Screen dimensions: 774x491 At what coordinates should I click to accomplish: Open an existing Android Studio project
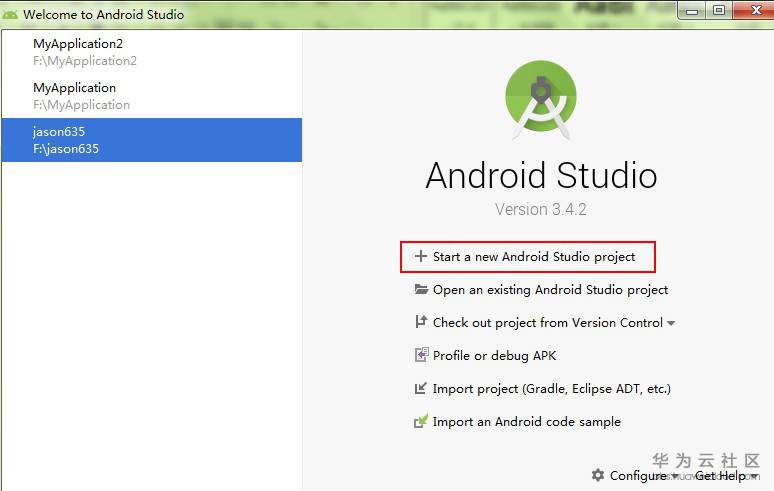pos(550,290)
